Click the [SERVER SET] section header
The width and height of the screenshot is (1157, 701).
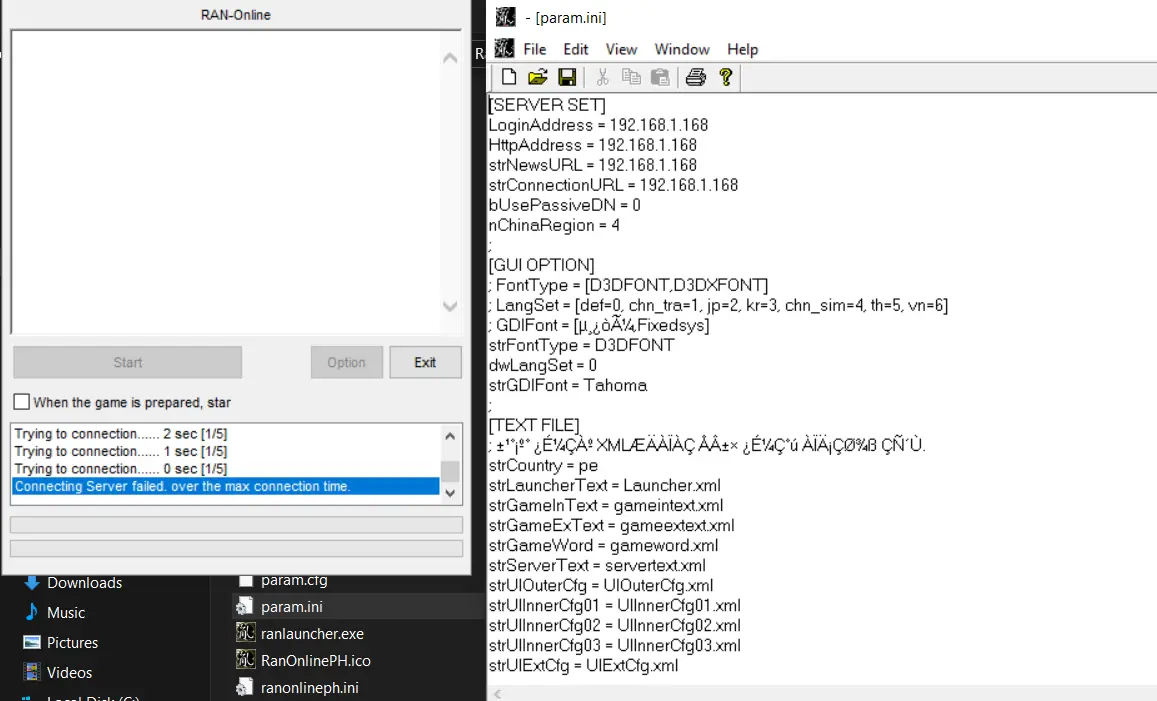pos(547,106)
